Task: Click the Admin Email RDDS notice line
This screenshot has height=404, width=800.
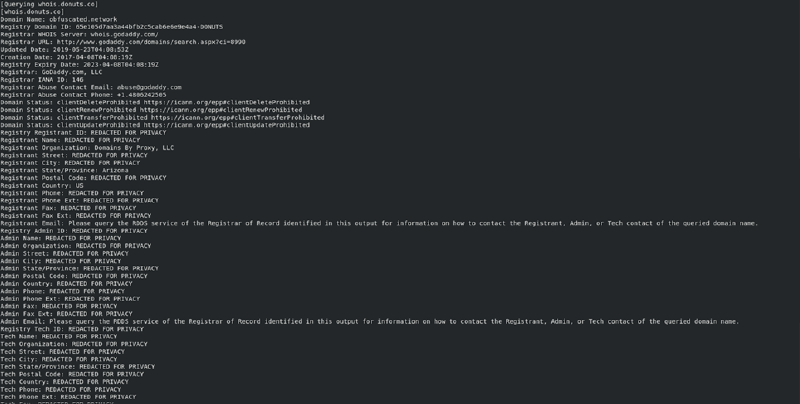Action: pos(369,321)
